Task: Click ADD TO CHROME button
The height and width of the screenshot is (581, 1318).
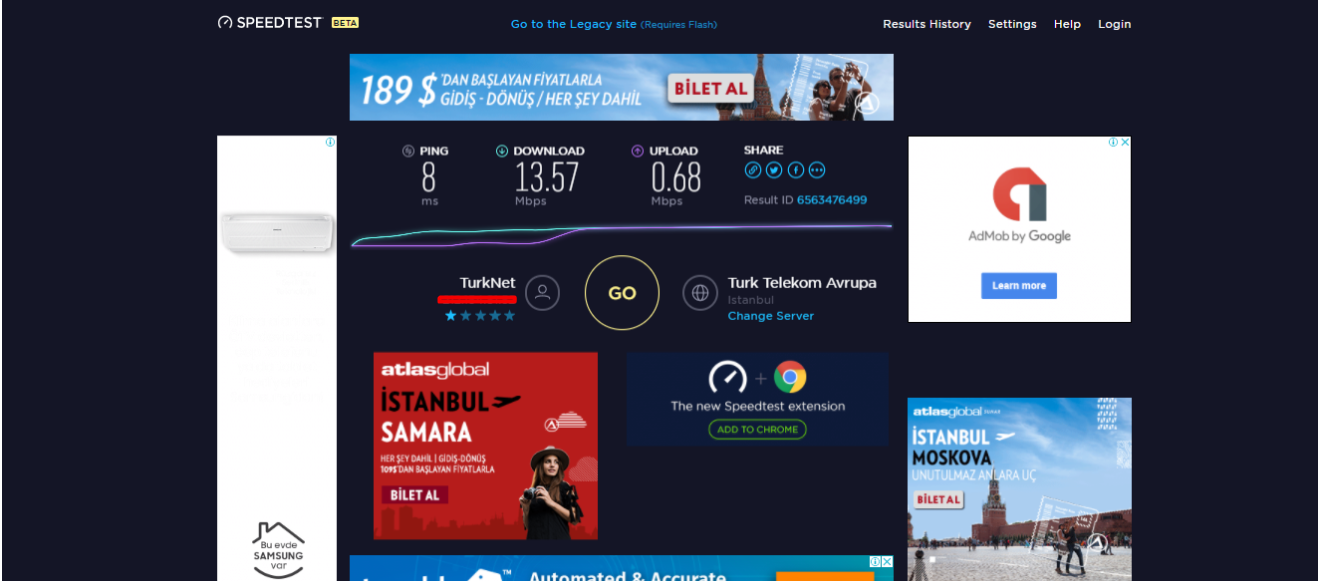Action: point(757,429)
